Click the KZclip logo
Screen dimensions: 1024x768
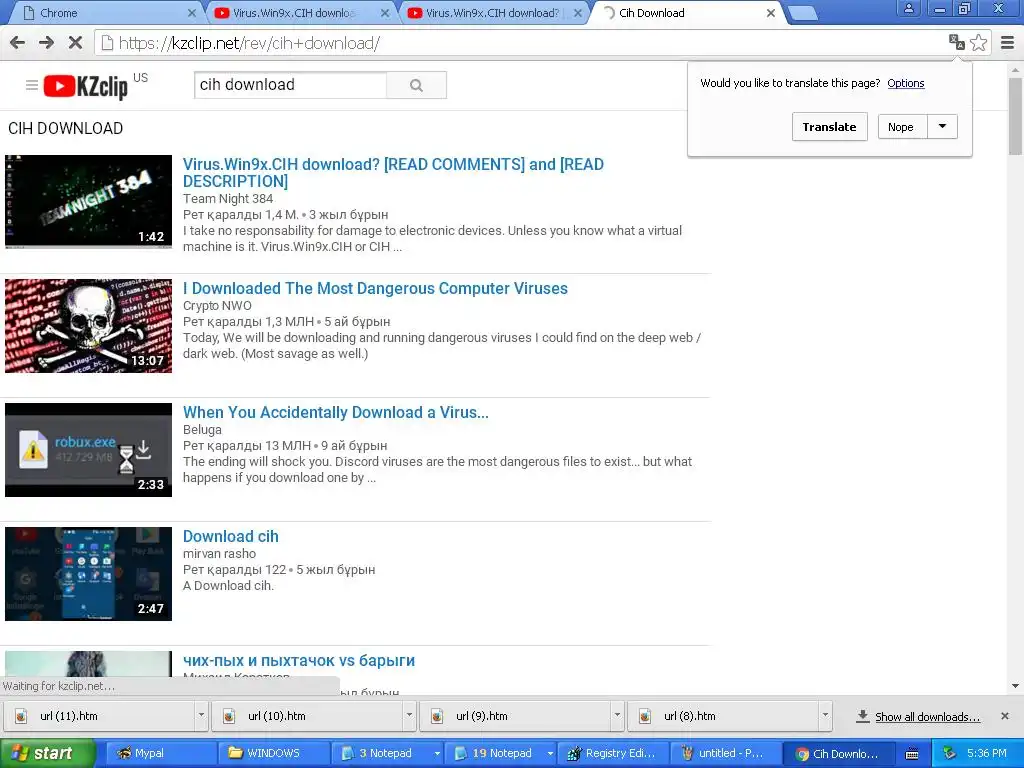(x=86, y=86)
